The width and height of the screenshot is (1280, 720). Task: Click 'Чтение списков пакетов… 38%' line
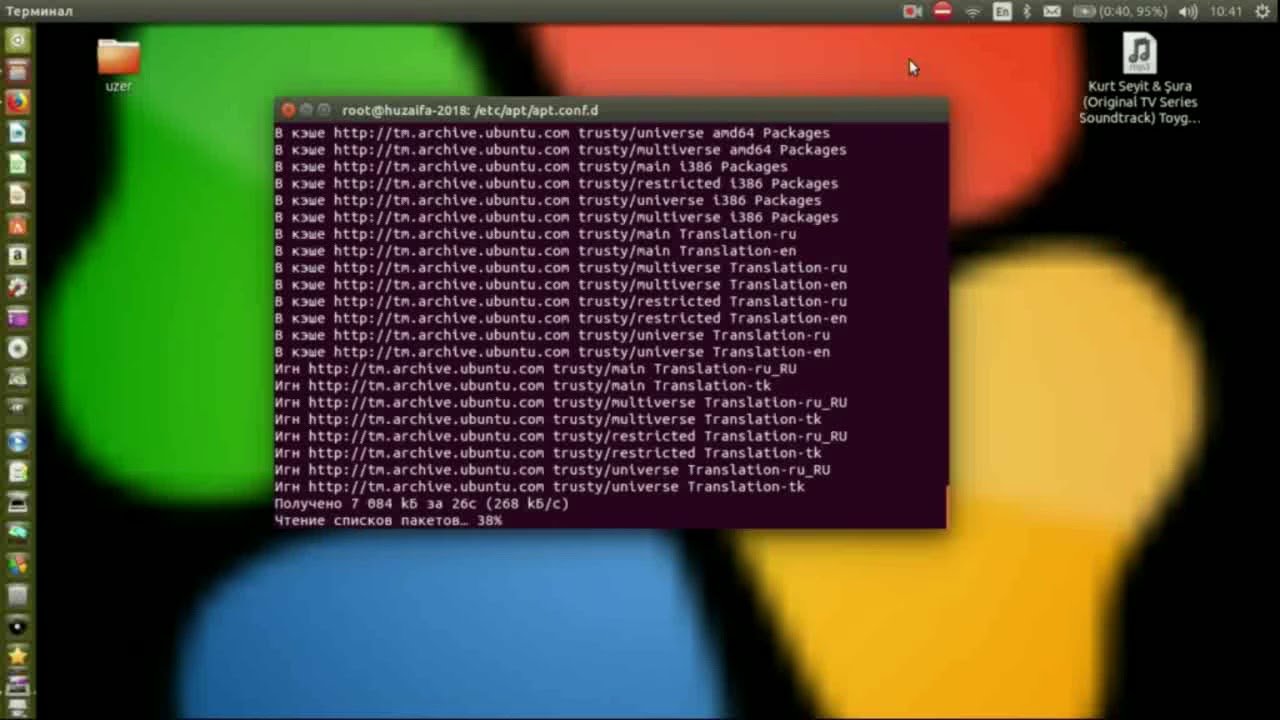(389, 521)
